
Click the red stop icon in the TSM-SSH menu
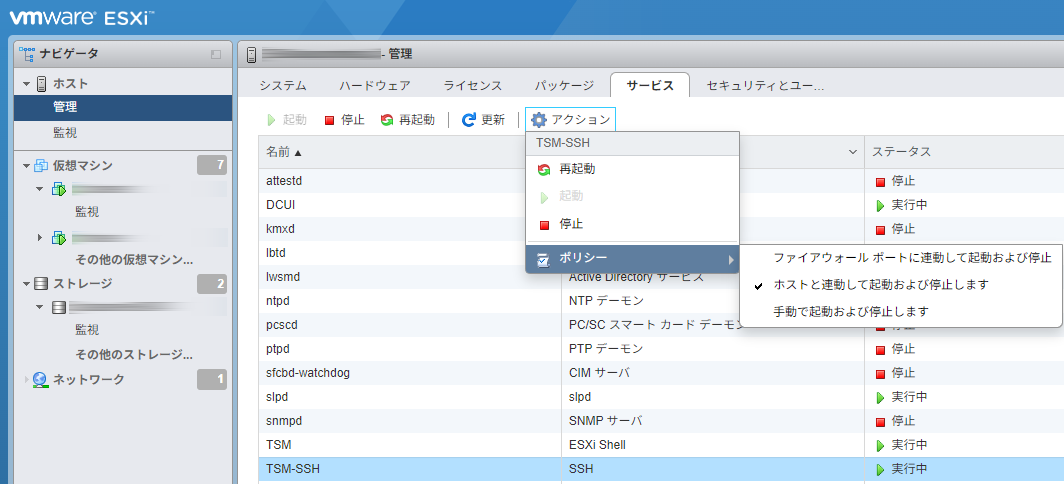tap(544, 225)
